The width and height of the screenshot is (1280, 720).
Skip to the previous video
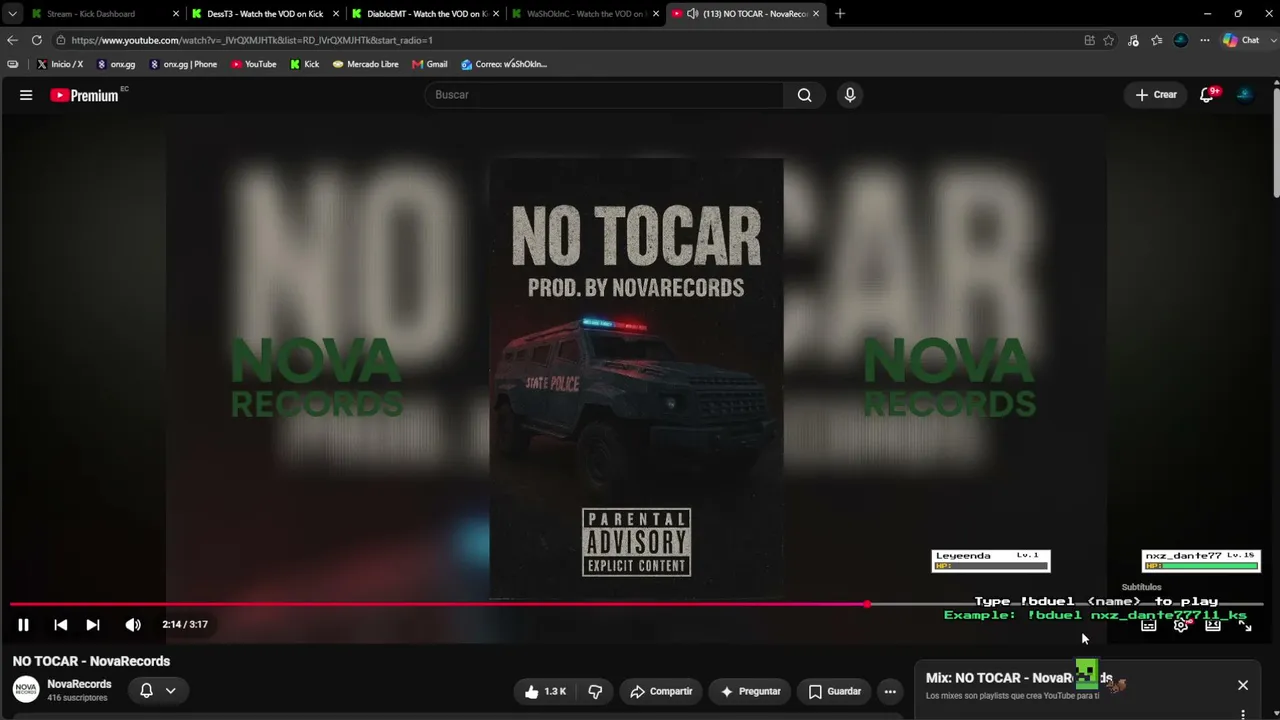[61, 625]
